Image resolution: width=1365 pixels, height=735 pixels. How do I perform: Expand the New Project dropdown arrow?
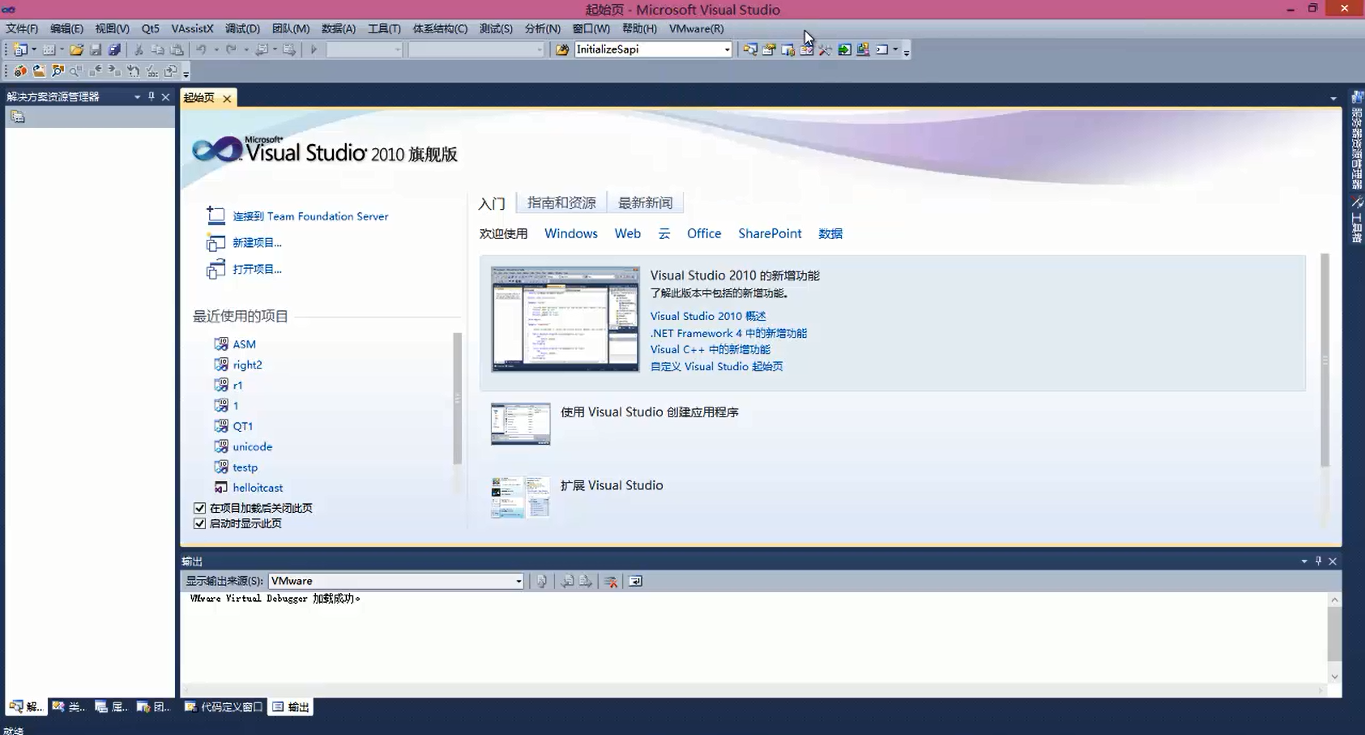pyautogui.click(x=34, y=49)
